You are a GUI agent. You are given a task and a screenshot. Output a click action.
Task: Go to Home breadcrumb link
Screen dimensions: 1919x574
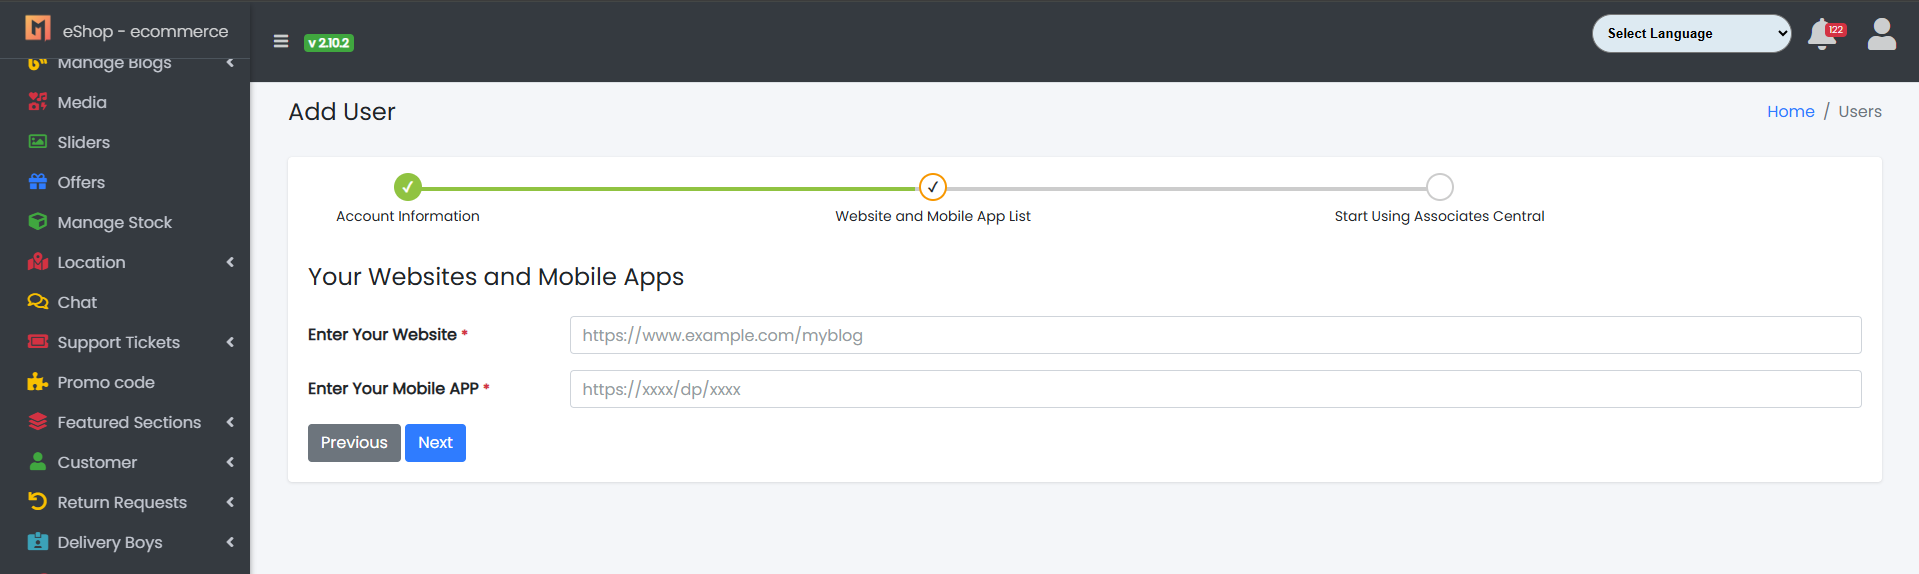coord(1790,111)
